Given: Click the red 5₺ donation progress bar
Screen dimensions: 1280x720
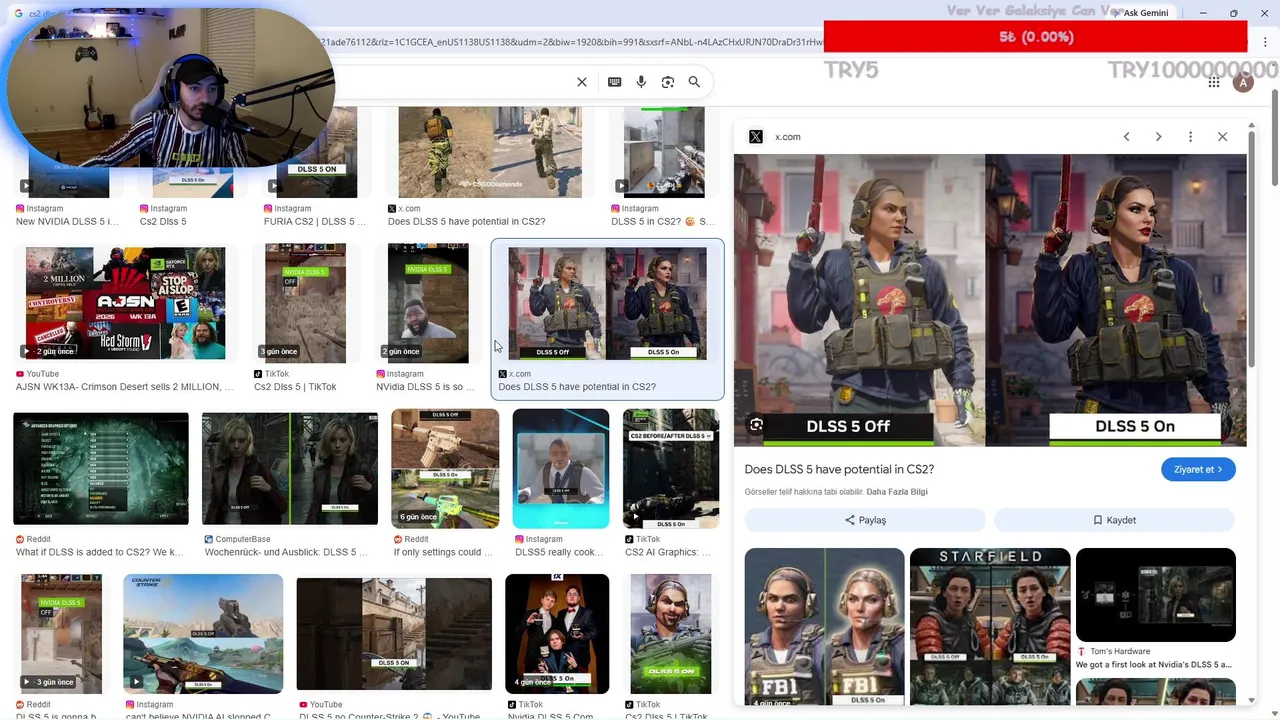Looking at the screenshot, I should point(1035,37).
